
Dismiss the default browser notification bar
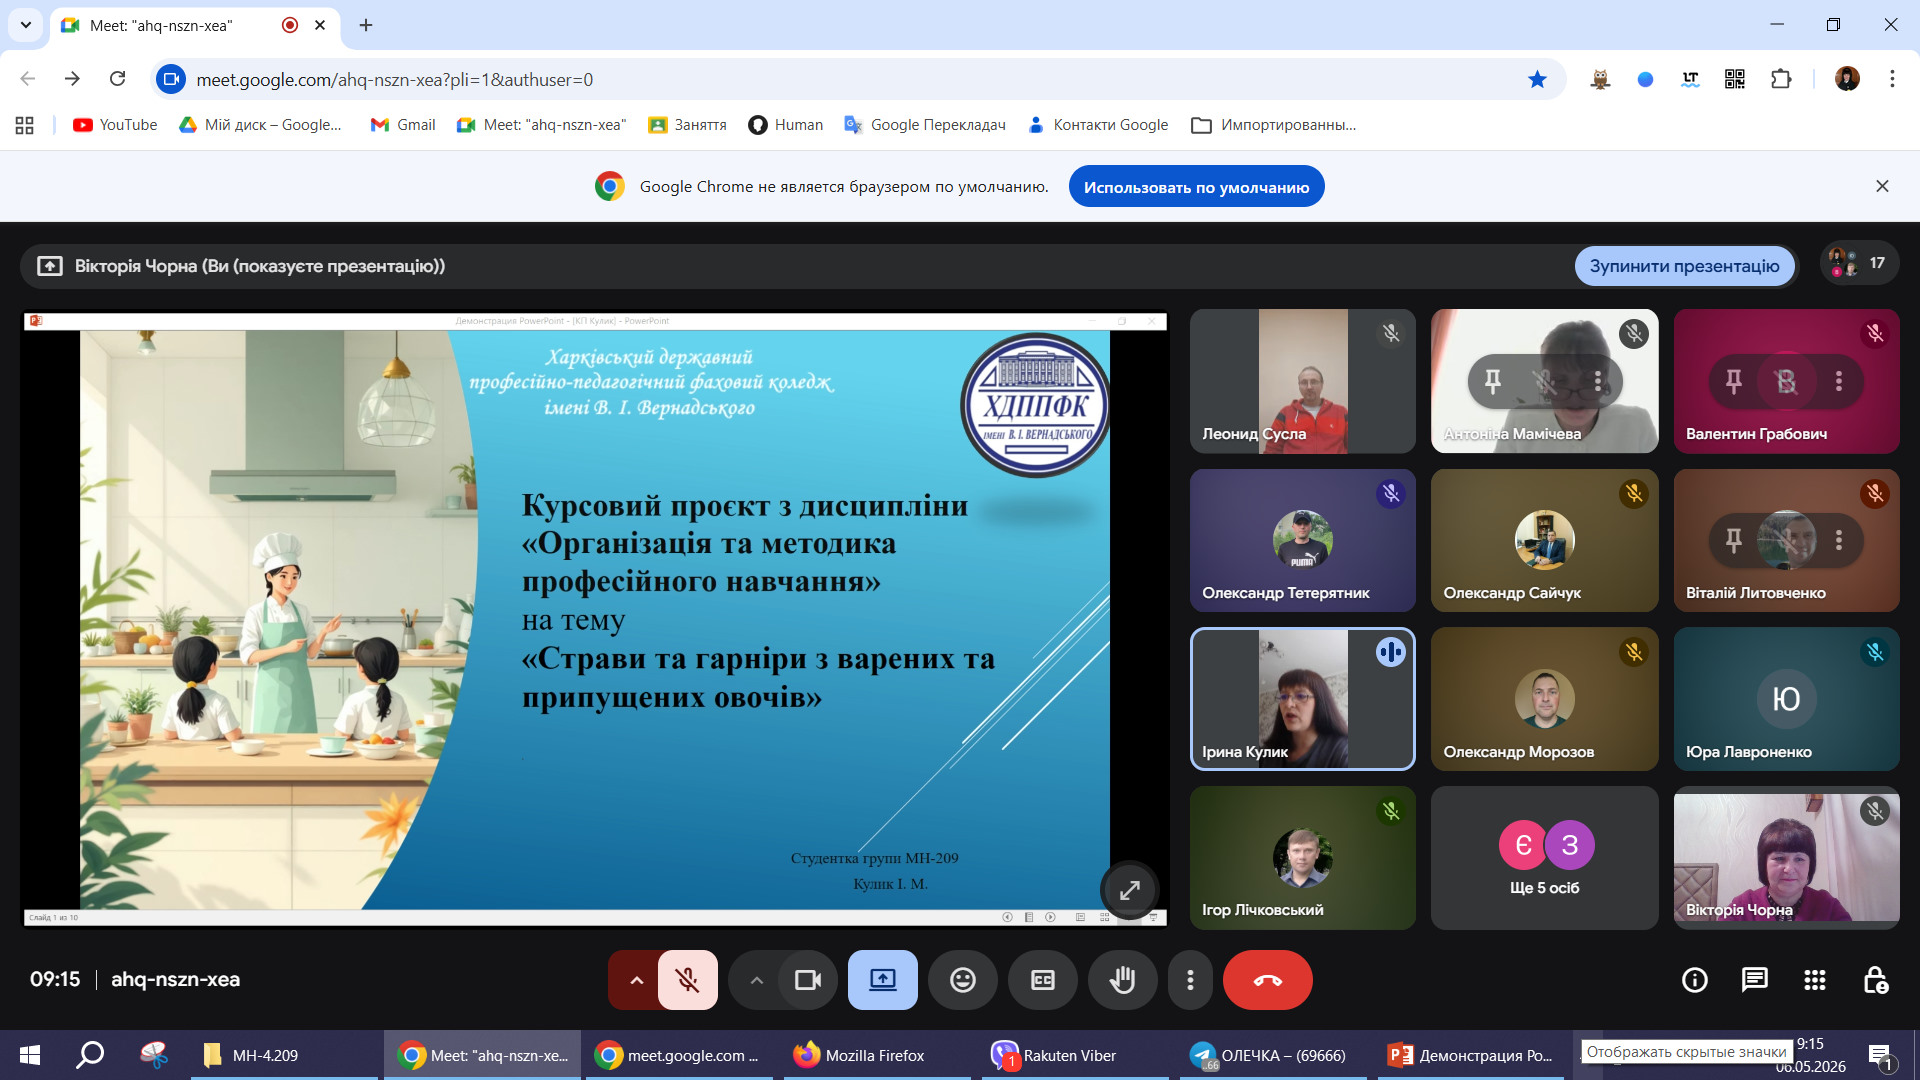(1882, 186)
